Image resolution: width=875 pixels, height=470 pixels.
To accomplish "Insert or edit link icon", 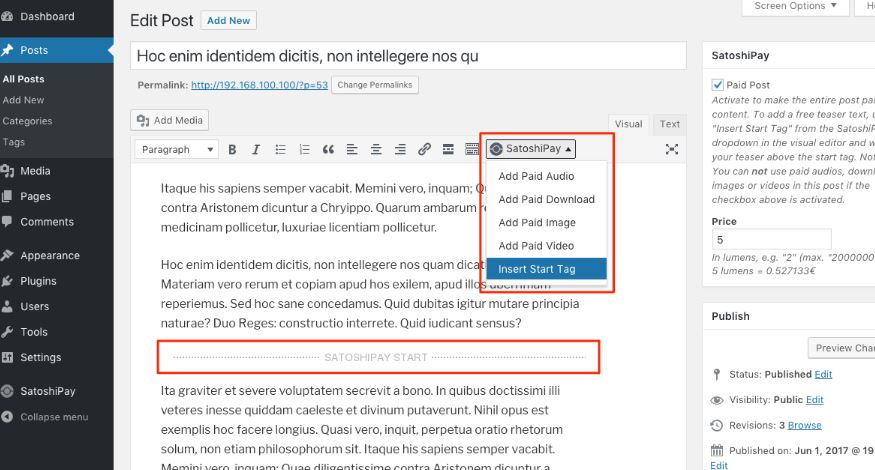I will (x=424, y=150).
